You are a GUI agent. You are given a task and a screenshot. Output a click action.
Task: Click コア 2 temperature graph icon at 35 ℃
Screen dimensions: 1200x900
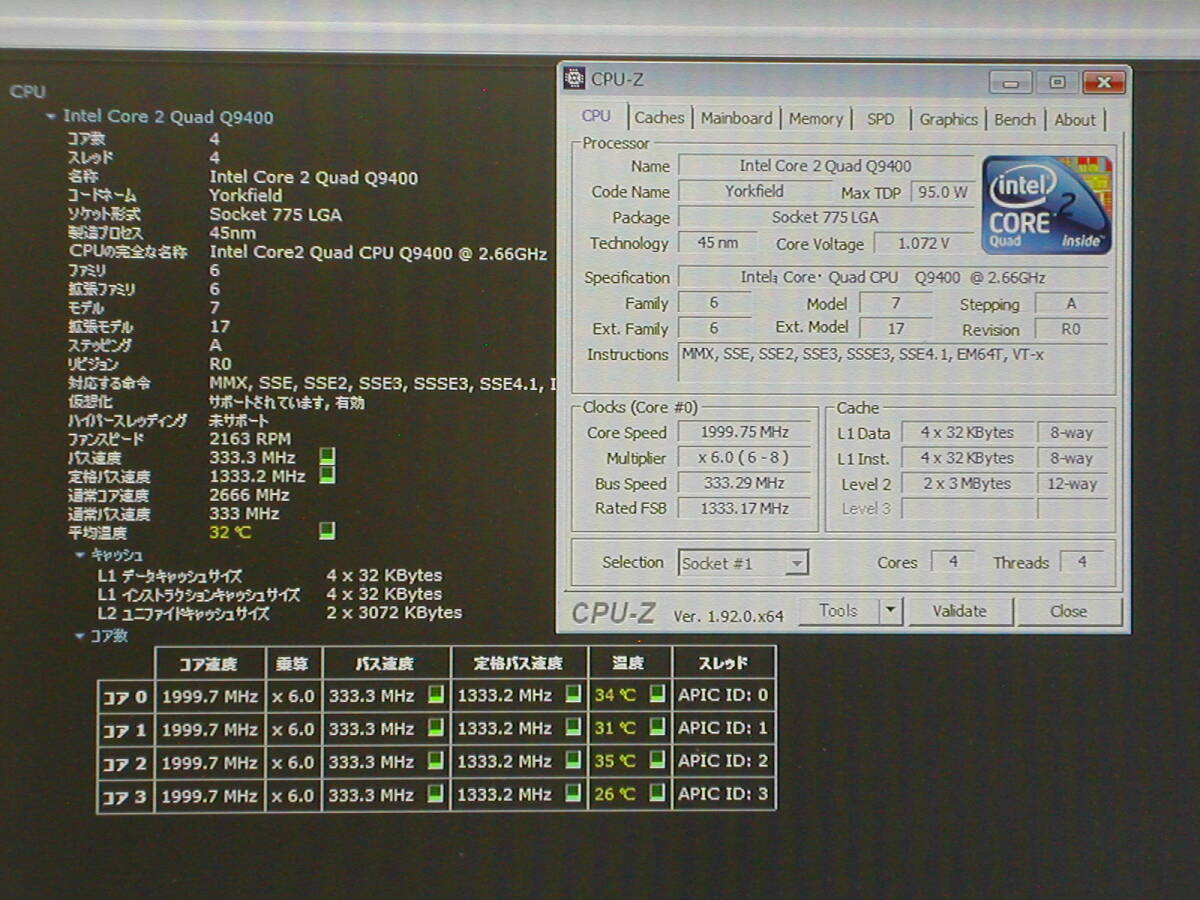click(657, 762)
